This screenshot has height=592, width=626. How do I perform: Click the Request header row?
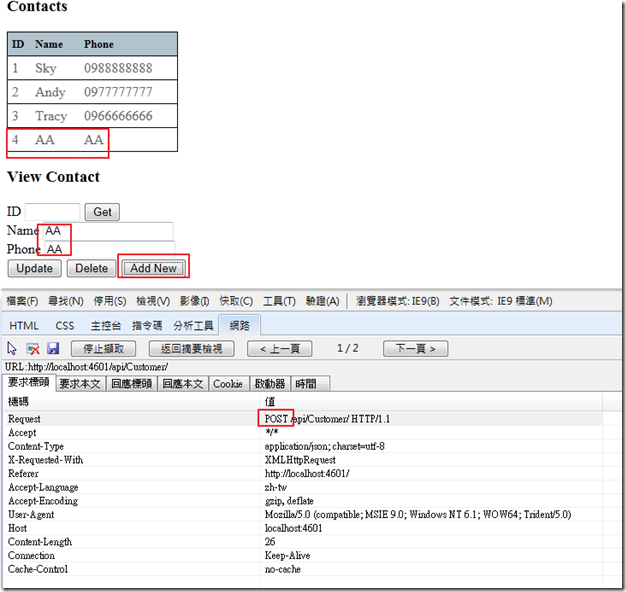[303, 419]
